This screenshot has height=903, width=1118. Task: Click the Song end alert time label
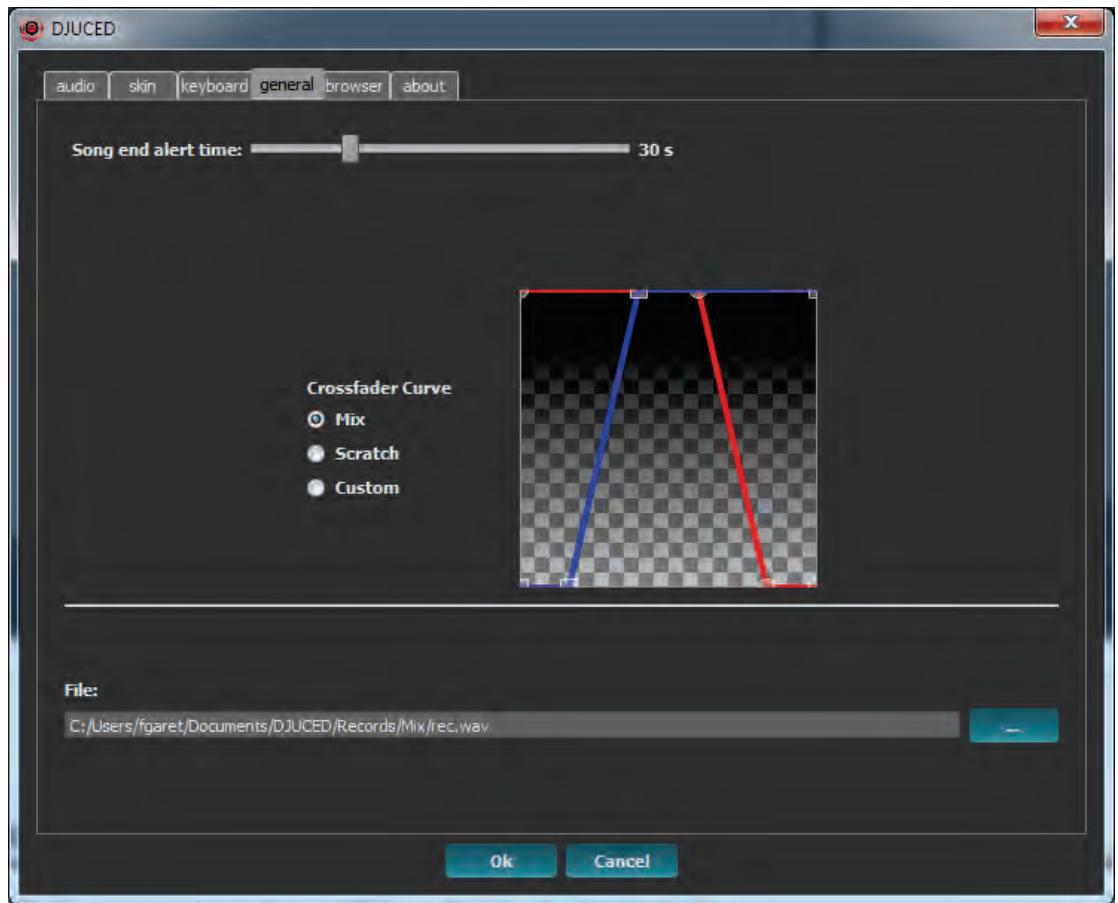click(157, 150)
